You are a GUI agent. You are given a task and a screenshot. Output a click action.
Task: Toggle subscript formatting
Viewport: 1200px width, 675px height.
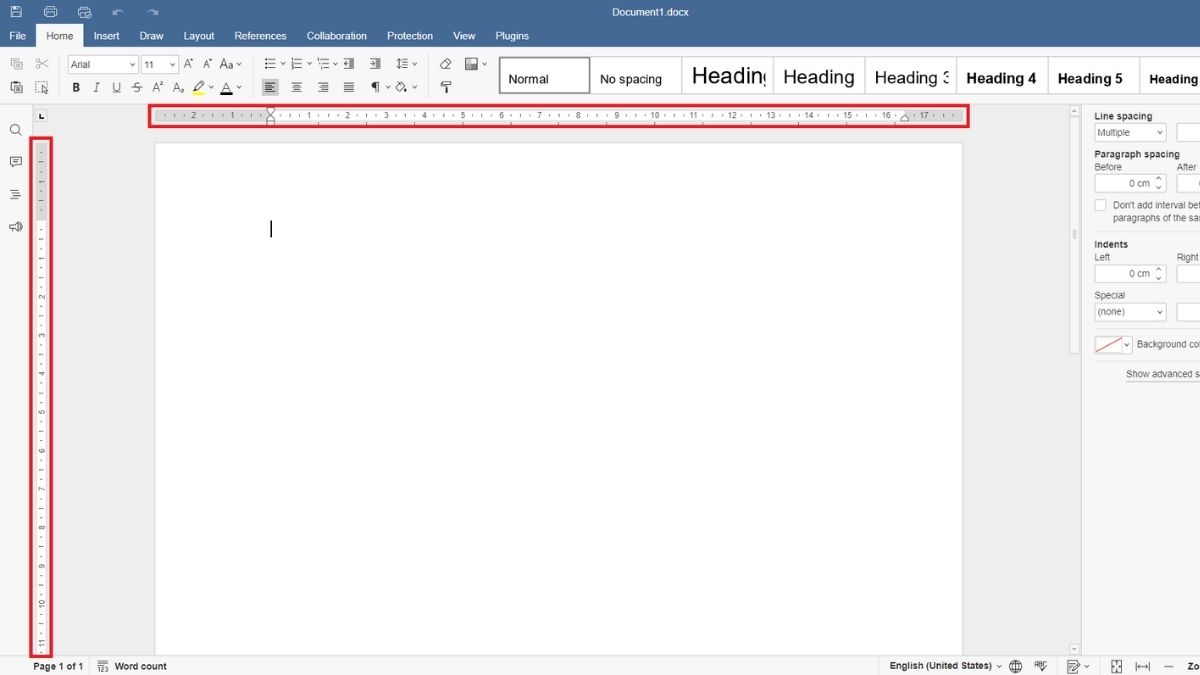[178, 87]
